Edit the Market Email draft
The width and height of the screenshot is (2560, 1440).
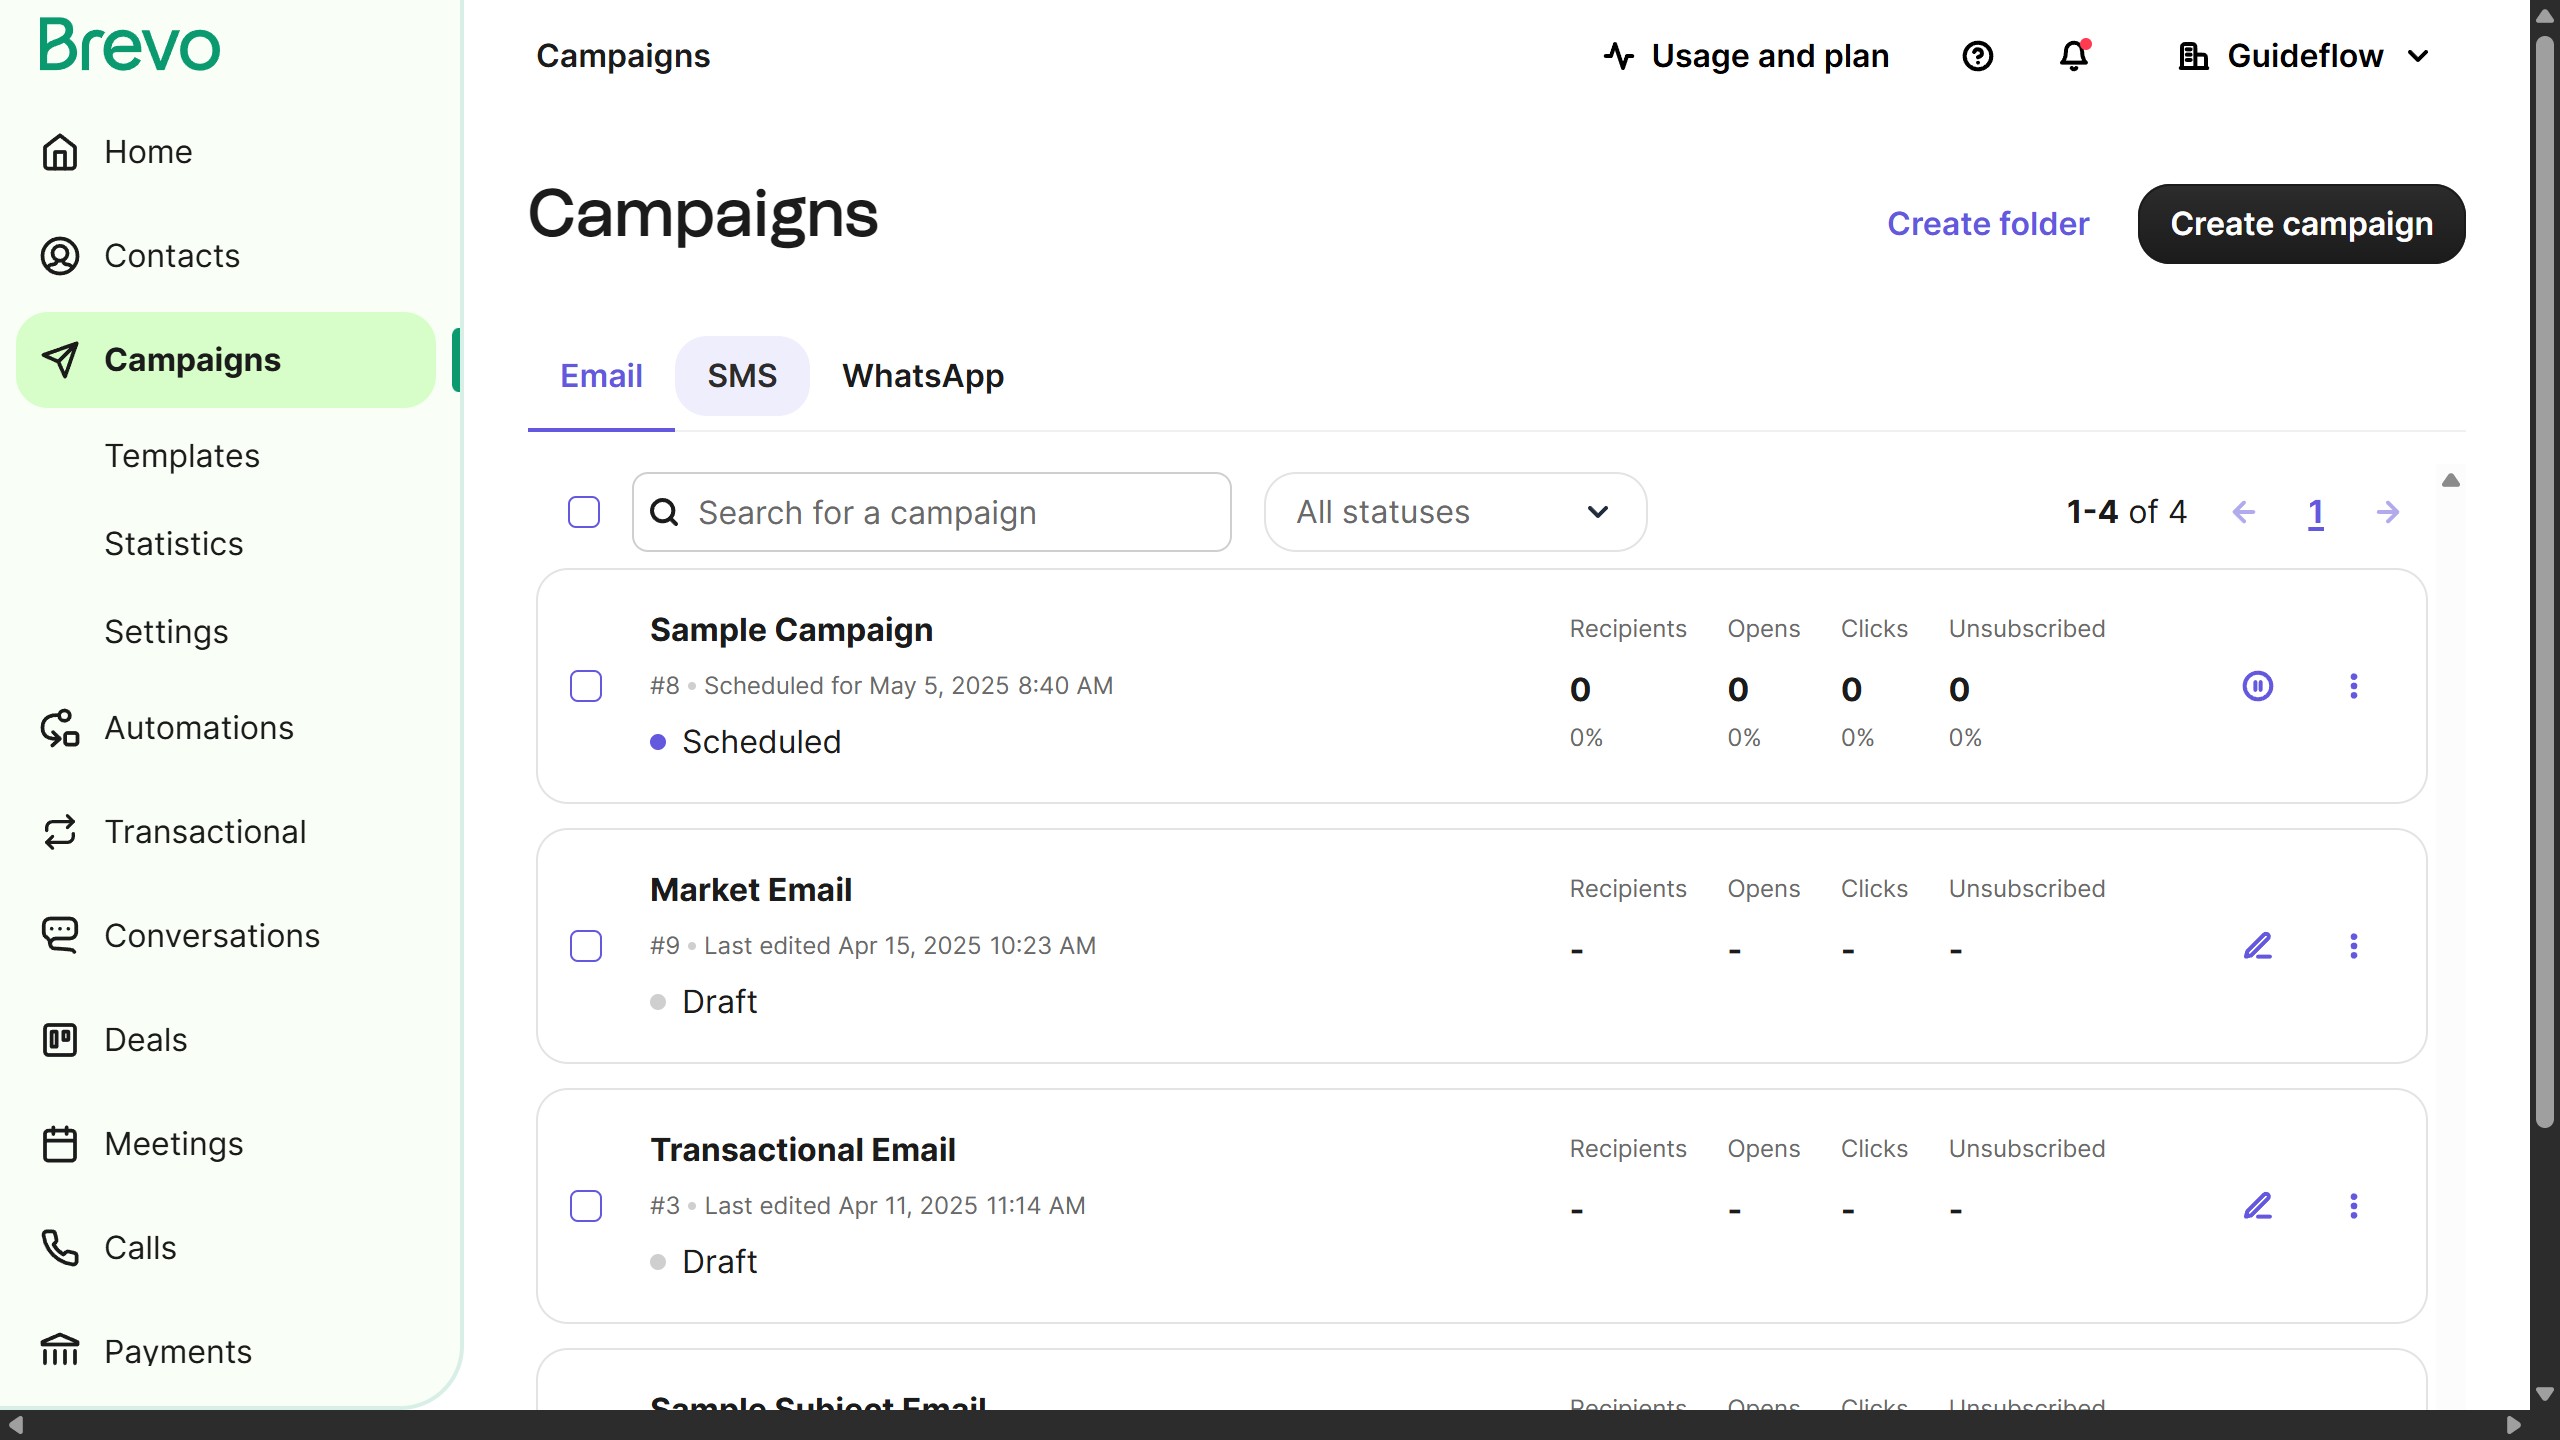2257,946
